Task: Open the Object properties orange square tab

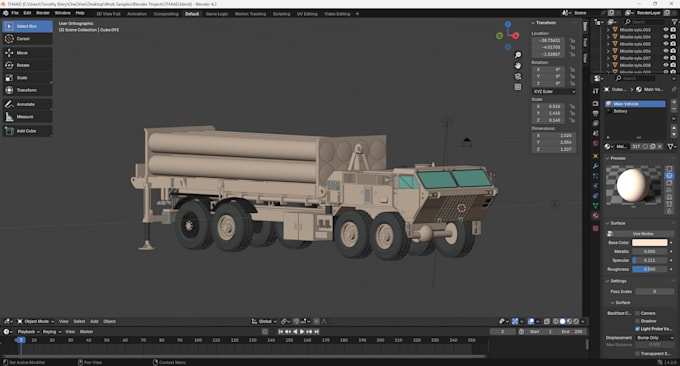Action: tap(595, 156)
